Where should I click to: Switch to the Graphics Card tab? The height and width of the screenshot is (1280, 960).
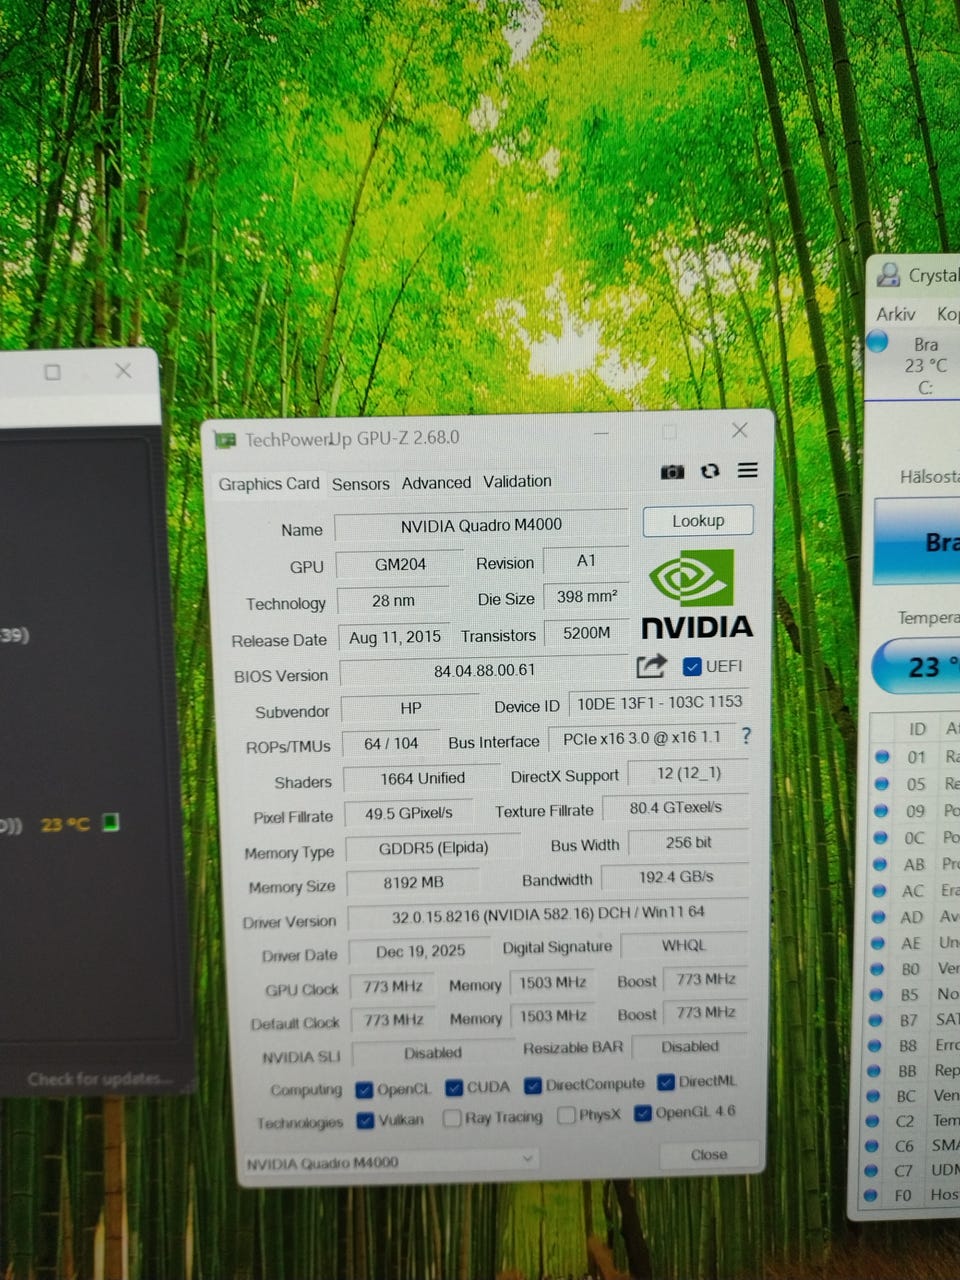tap(269, 484)
